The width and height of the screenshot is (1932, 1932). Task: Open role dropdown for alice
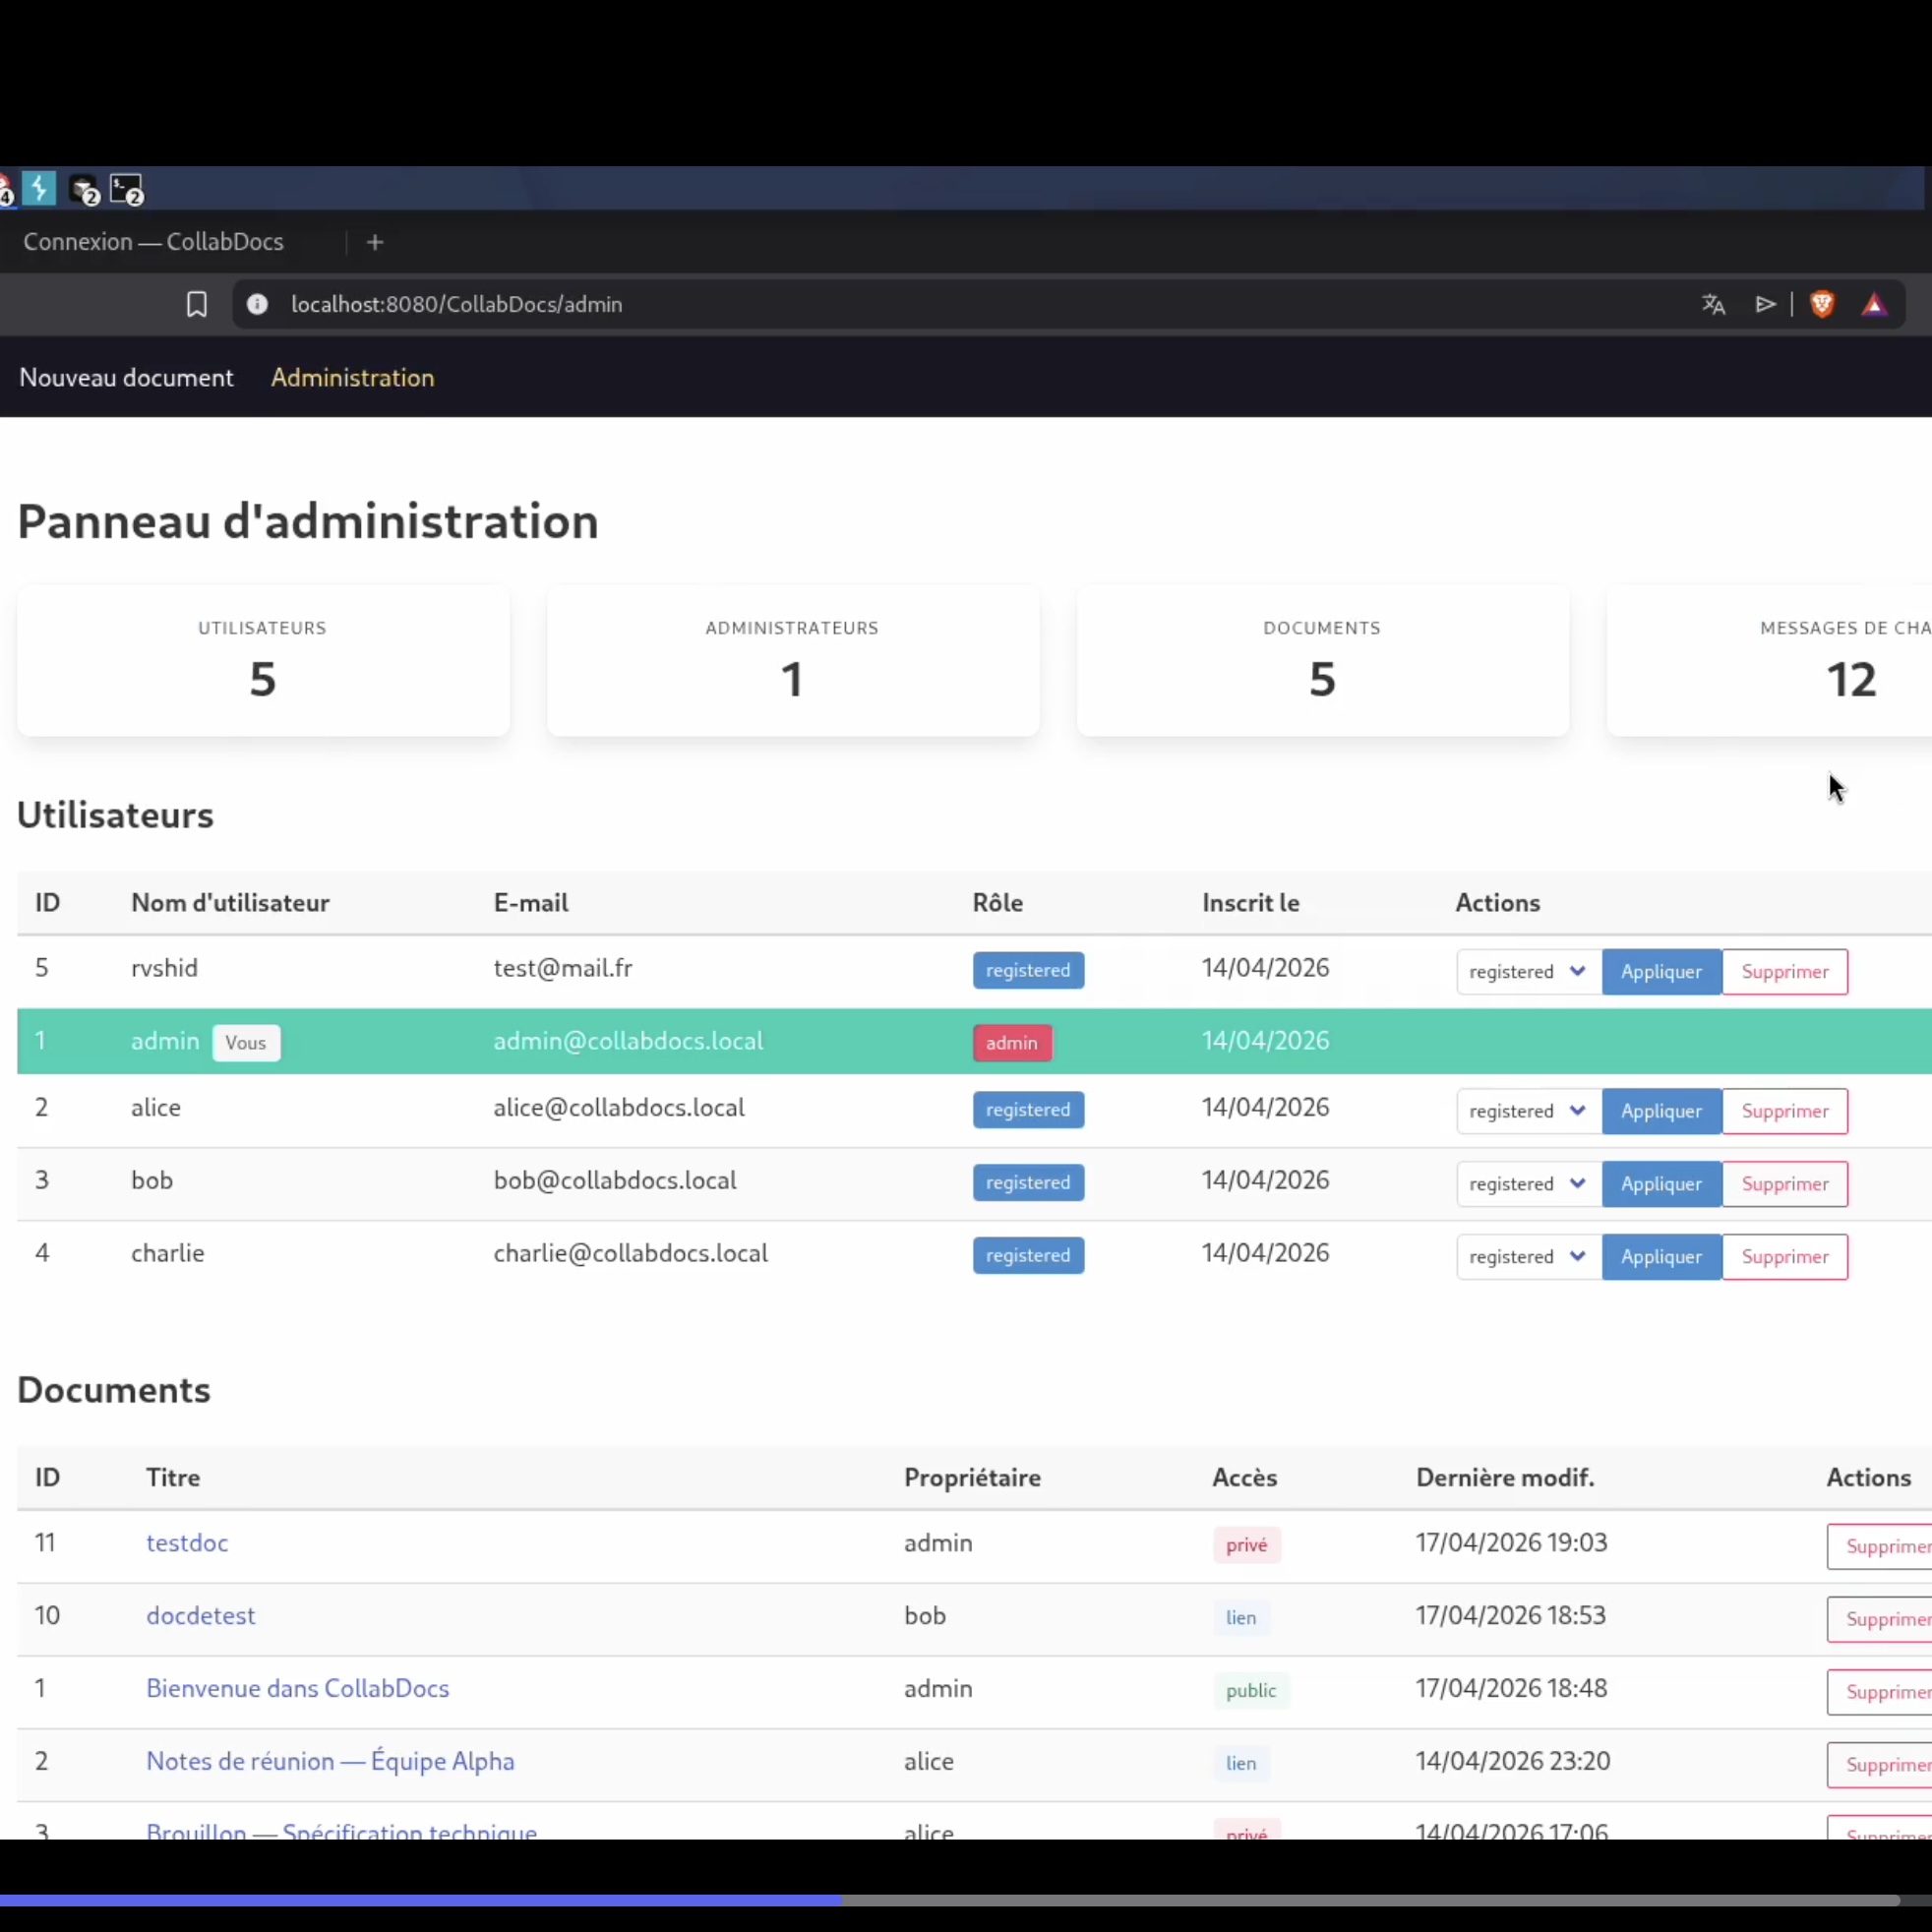coord(1528,1111)
